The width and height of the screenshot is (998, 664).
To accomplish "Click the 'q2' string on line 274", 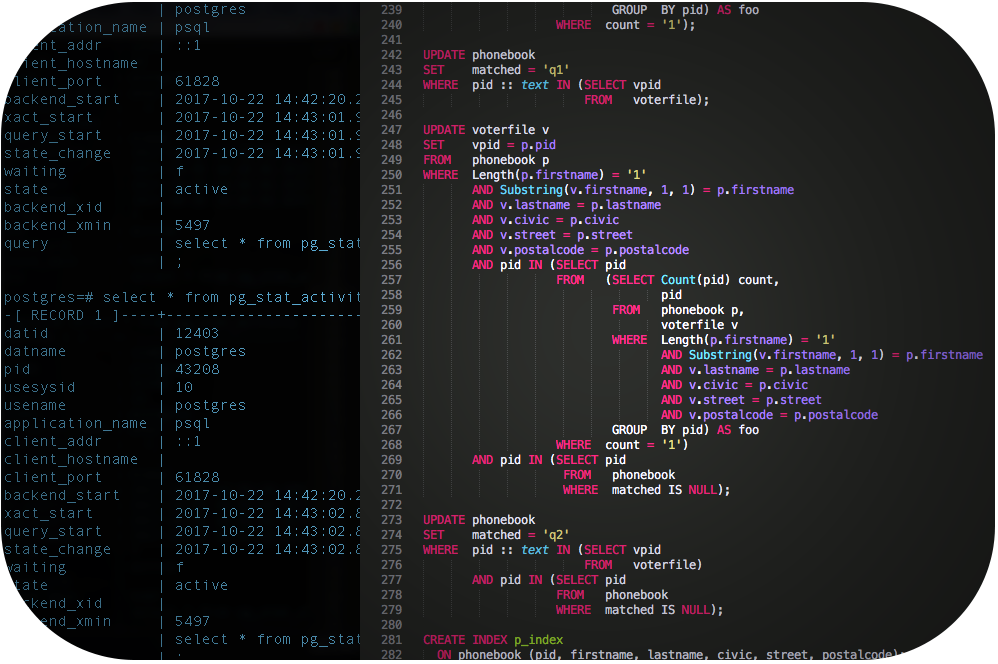I will pyautogui.click(x=555, y=535).
